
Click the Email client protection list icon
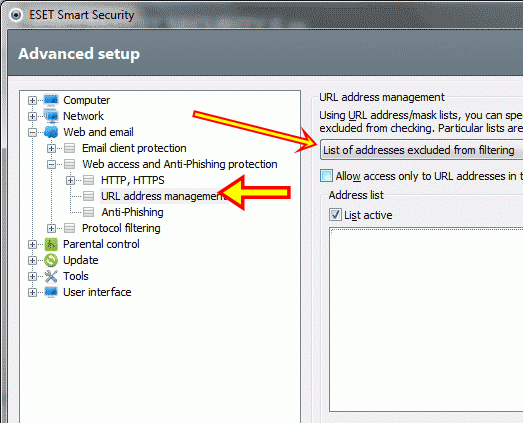(69, 148)
